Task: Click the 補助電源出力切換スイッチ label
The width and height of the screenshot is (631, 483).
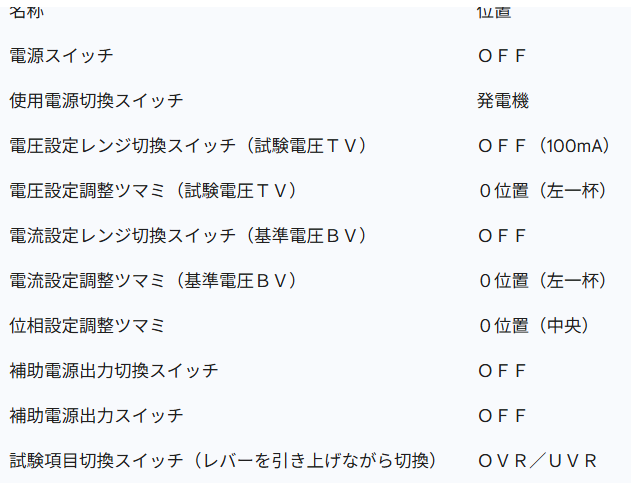Action: (113, 370)
